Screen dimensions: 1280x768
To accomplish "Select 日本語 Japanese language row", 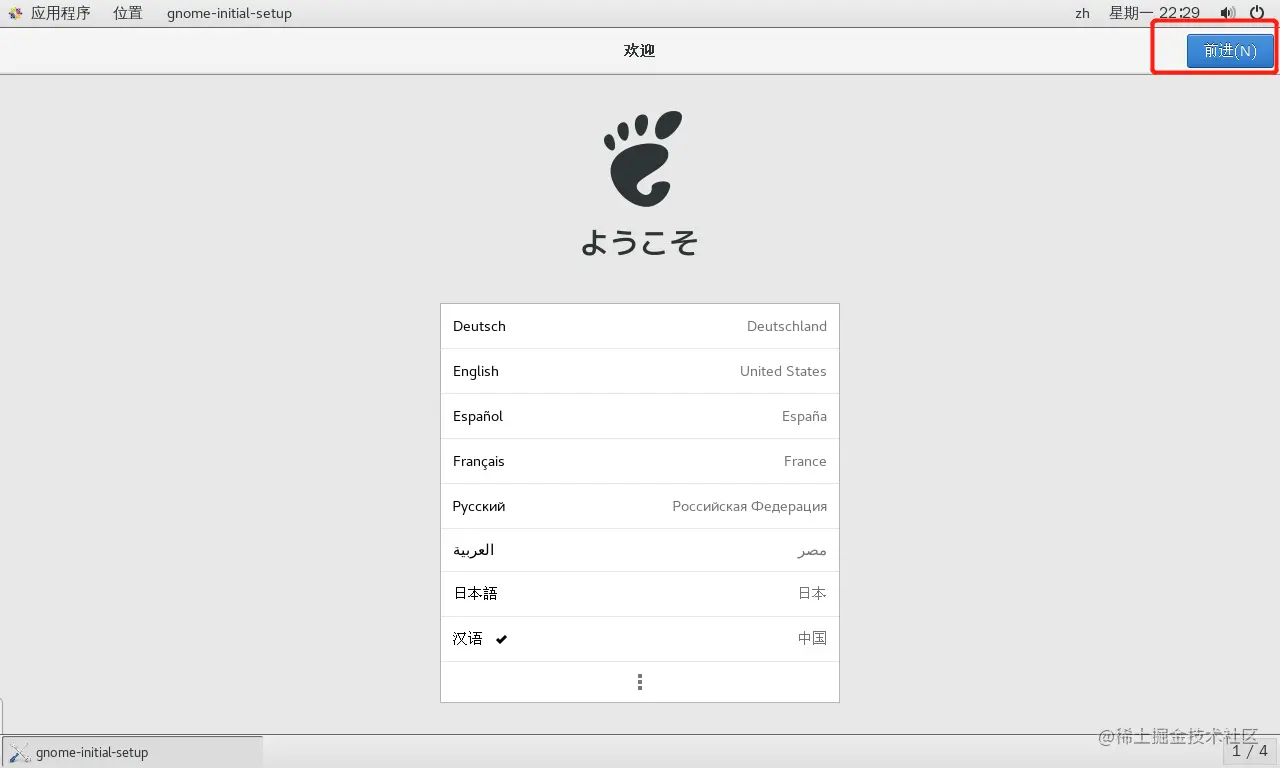I will (x=640, y=594).
